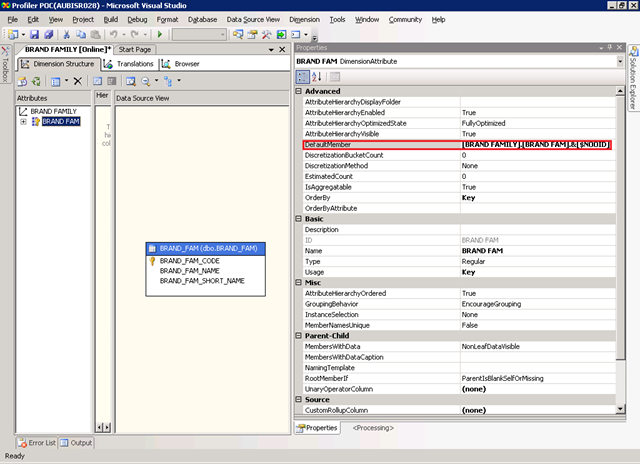Screen dimensions: 640x464
Task: Click the Copy toolbar icon
Action: click(81, 35)
